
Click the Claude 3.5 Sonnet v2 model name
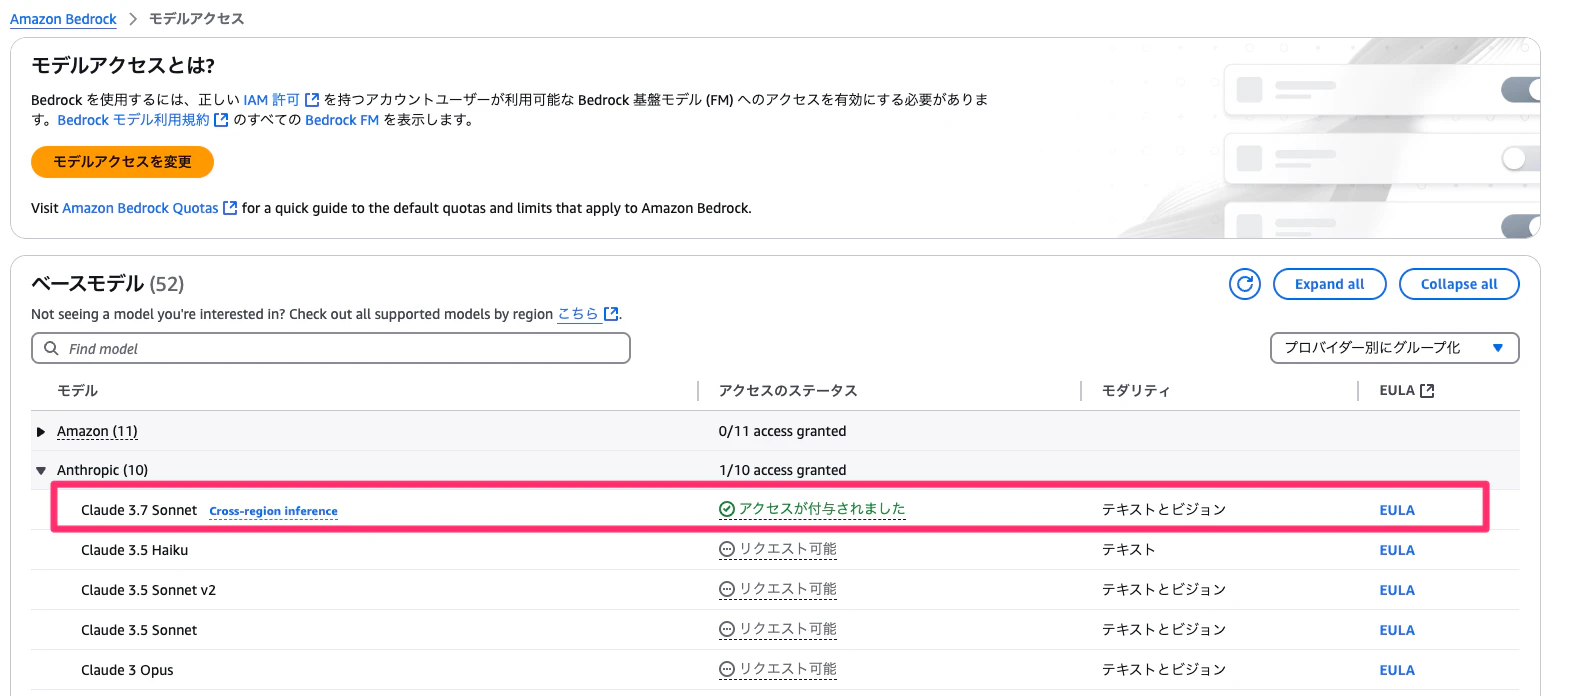click(148, 590)
